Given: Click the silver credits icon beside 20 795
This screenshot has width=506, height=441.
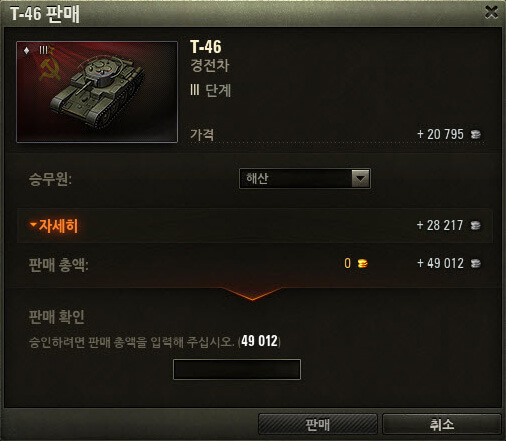Looking at the screenshot, I should click(476, 134).
